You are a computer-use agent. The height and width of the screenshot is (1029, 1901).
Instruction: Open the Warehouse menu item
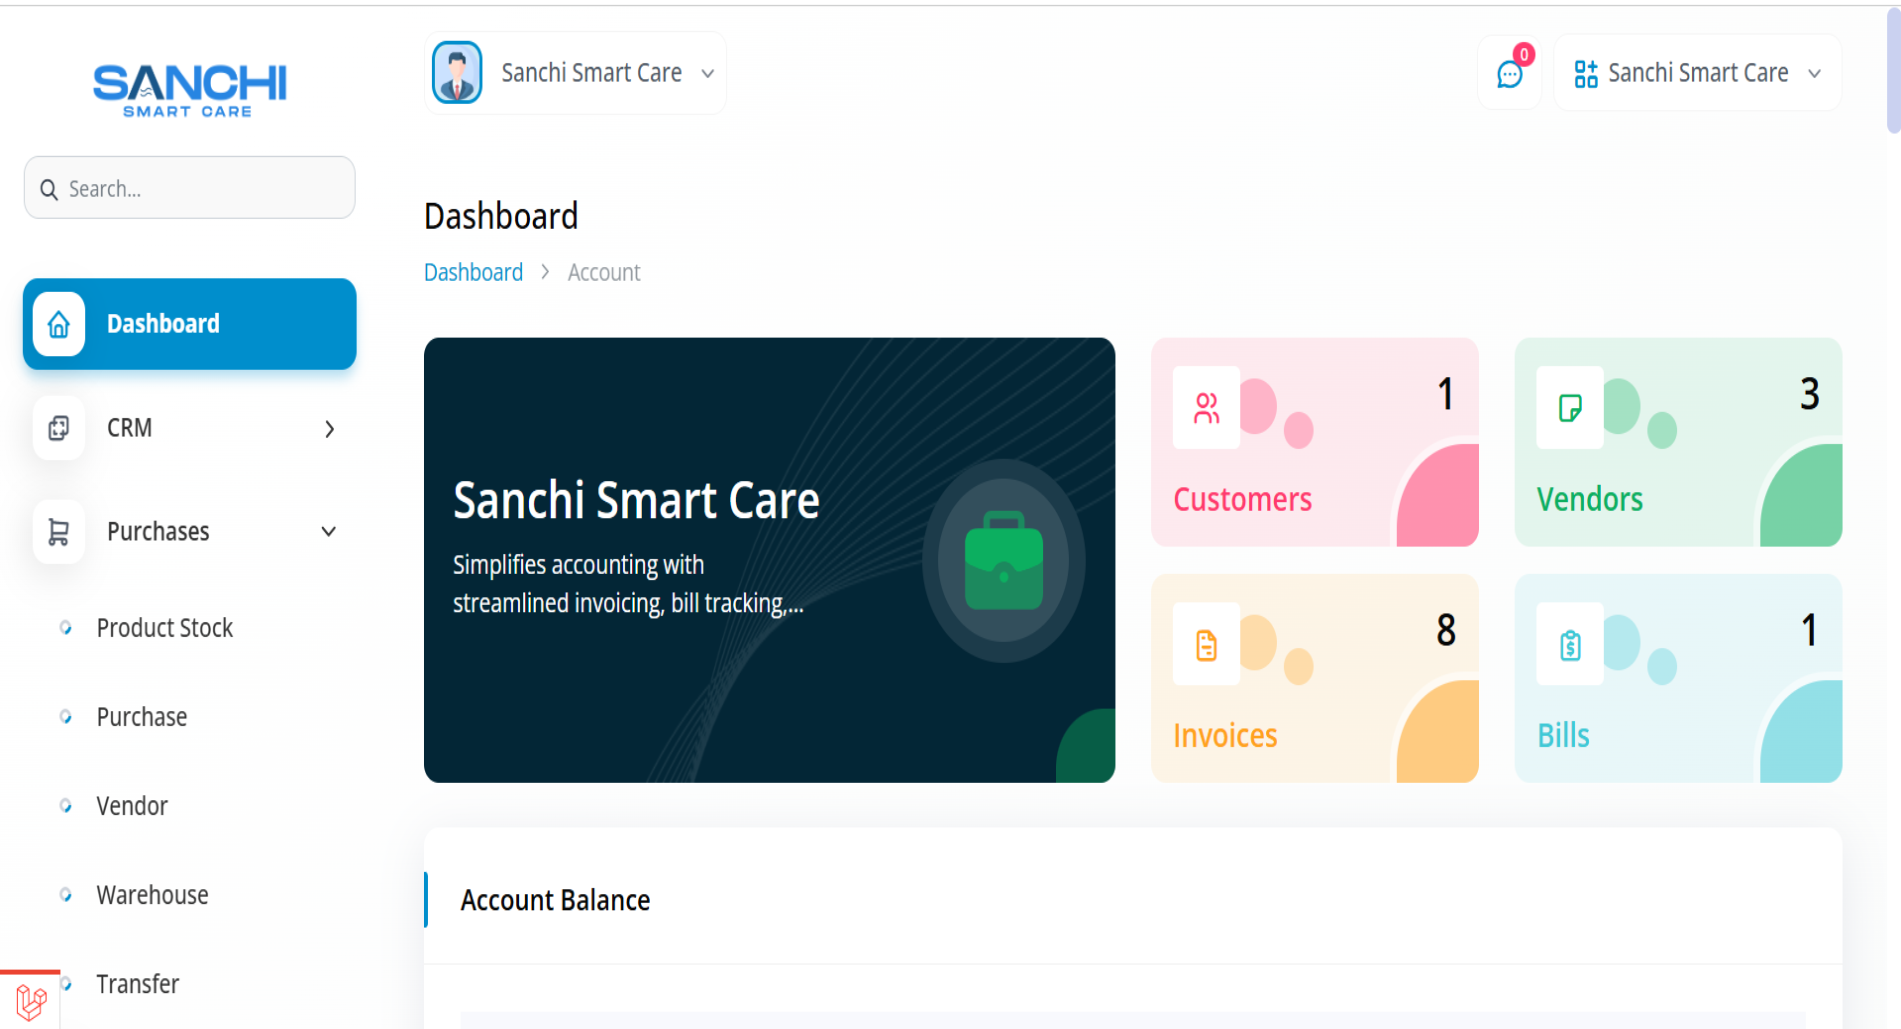152,895
